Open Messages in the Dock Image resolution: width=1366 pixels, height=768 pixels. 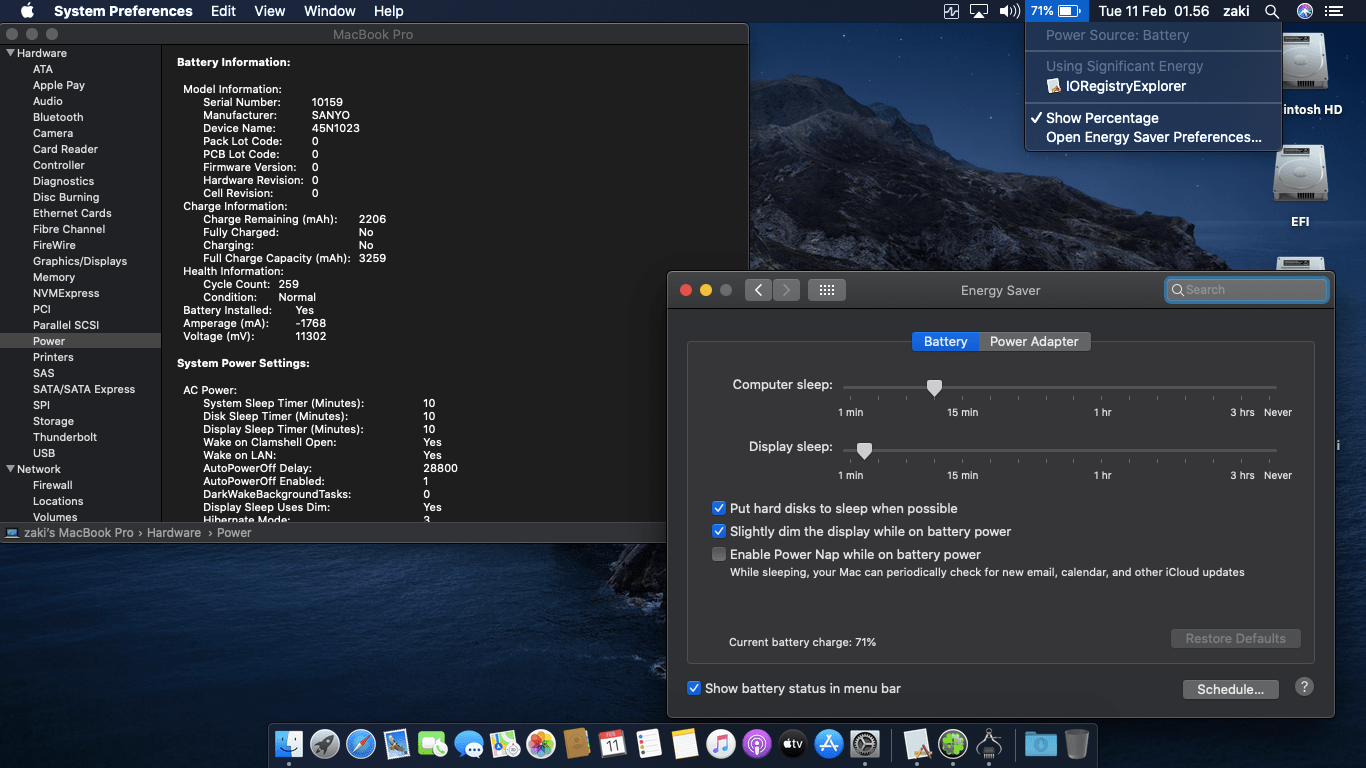coord(468,743)
